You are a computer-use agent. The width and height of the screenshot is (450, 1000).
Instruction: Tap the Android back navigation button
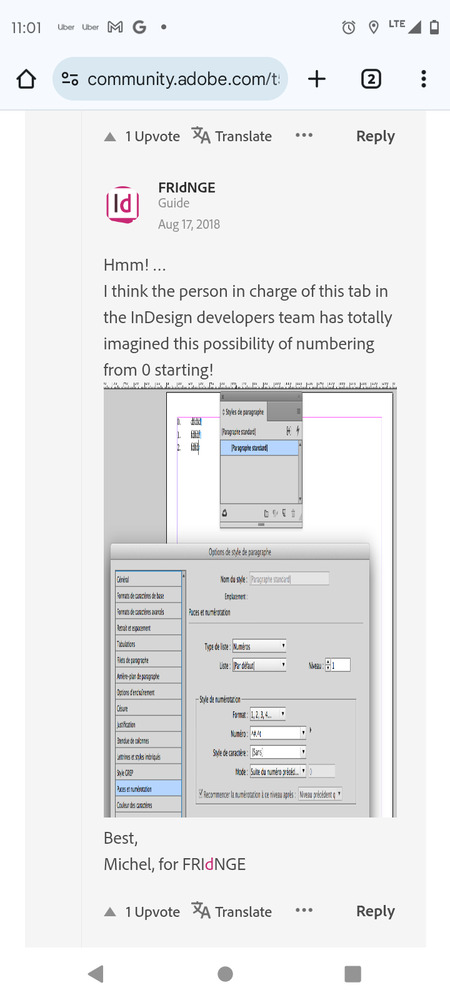coord(96,973)
